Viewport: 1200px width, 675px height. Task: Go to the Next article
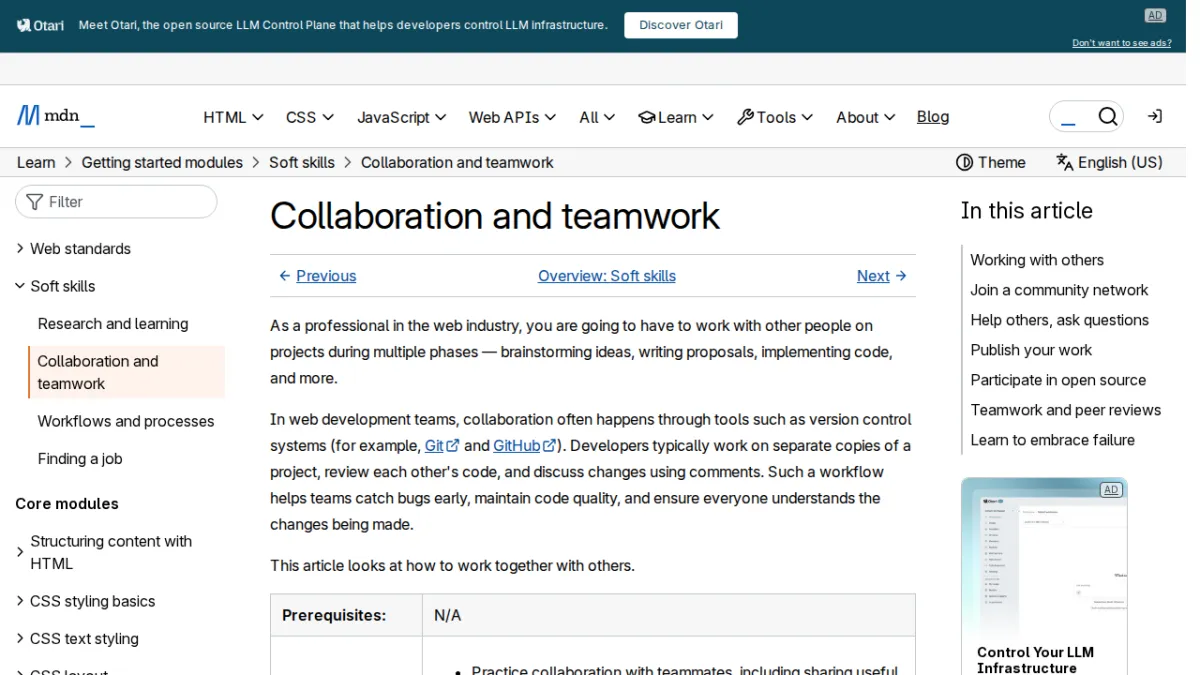[x=882, y=276]
